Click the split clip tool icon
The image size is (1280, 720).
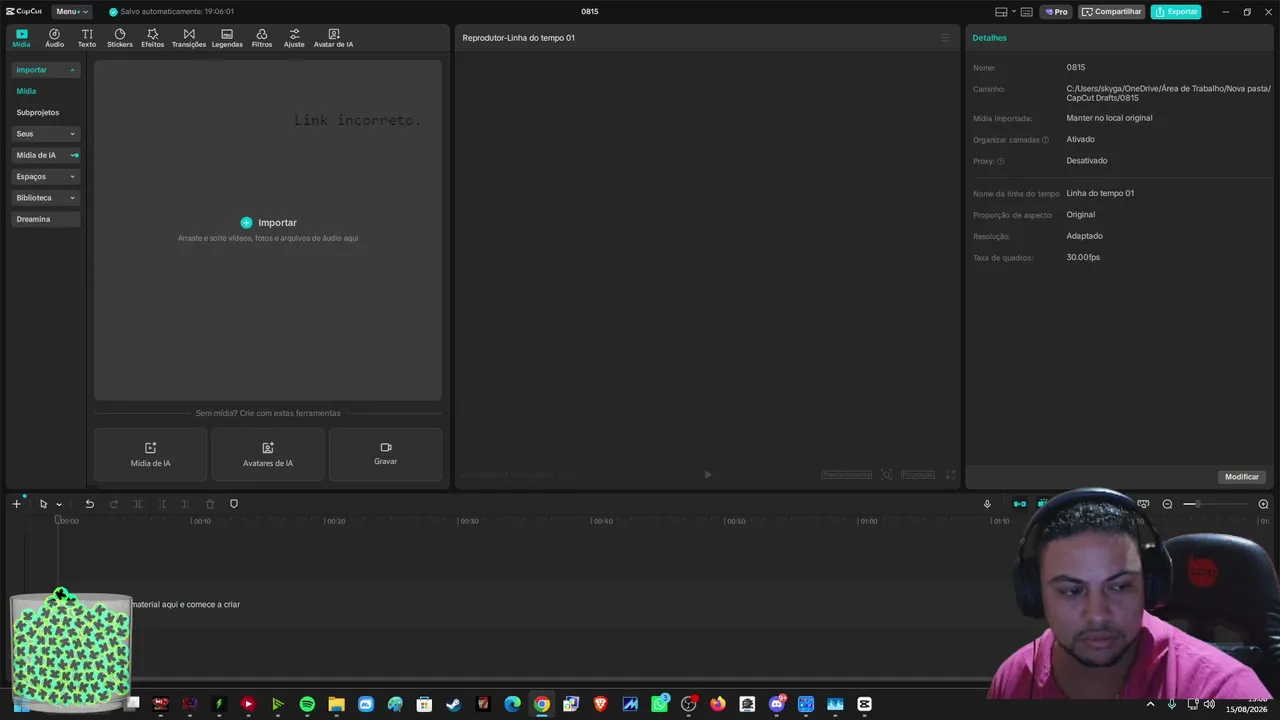point(138,504)
